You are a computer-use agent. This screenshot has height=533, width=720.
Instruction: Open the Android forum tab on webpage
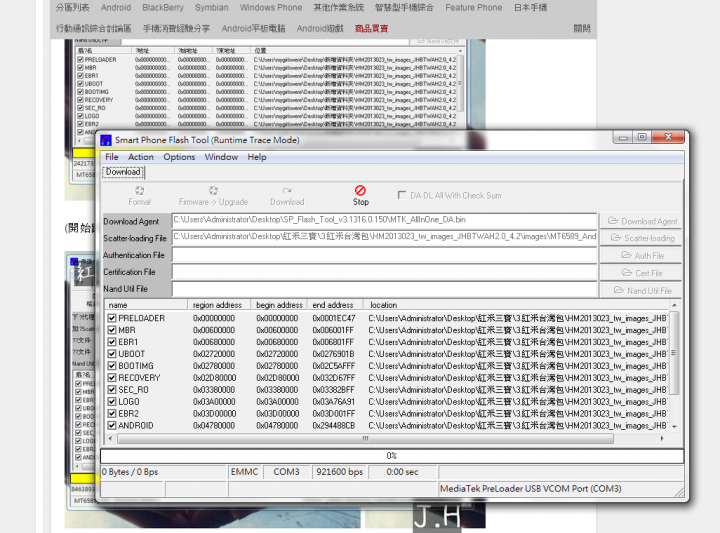coord(116,8)
